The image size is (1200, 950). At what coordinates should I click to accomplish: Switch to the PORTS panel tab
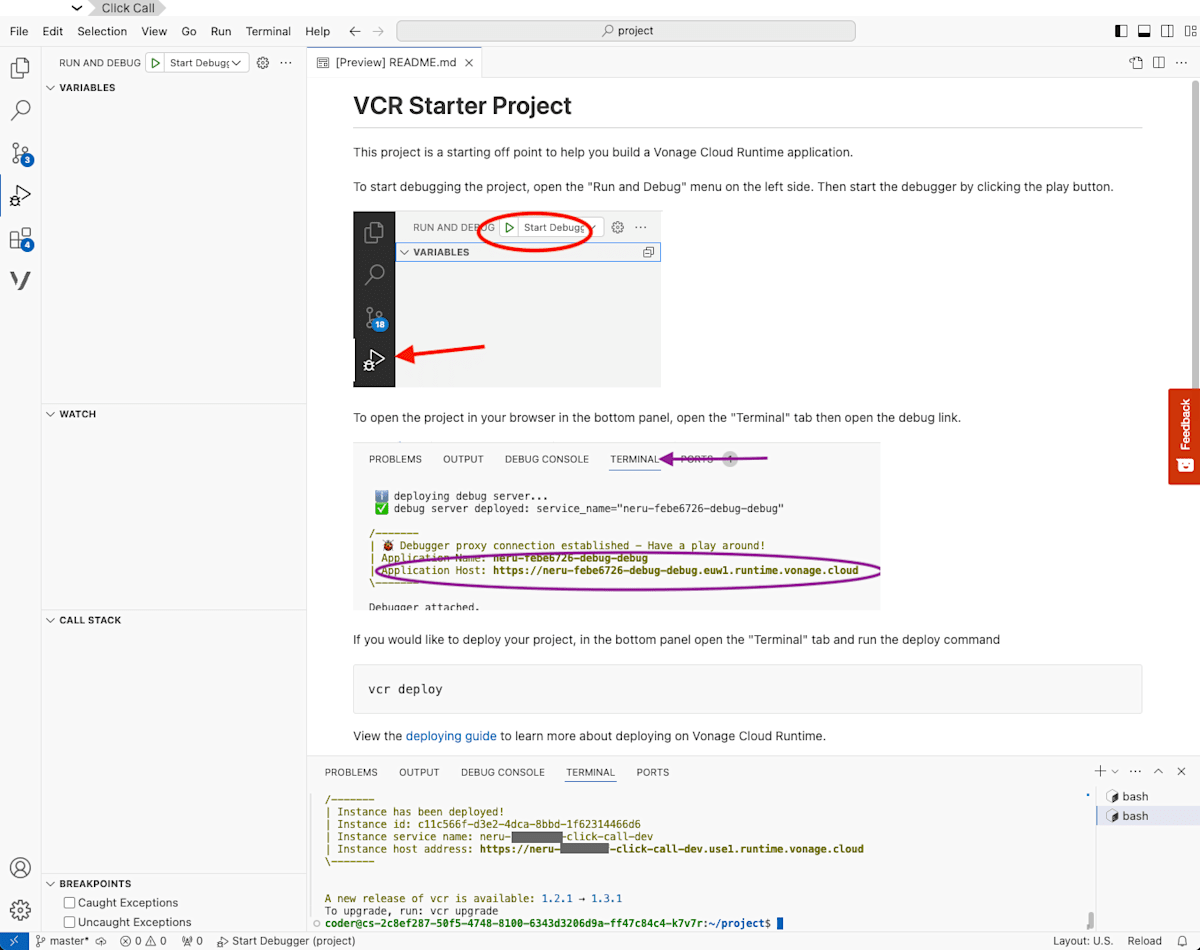(653, 772)
